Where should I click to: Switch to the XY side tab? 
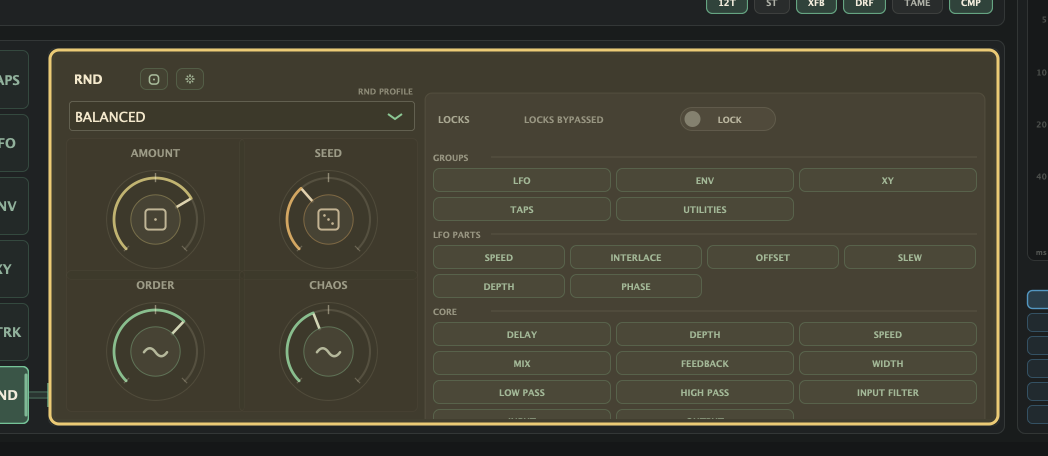click(13, 269)
